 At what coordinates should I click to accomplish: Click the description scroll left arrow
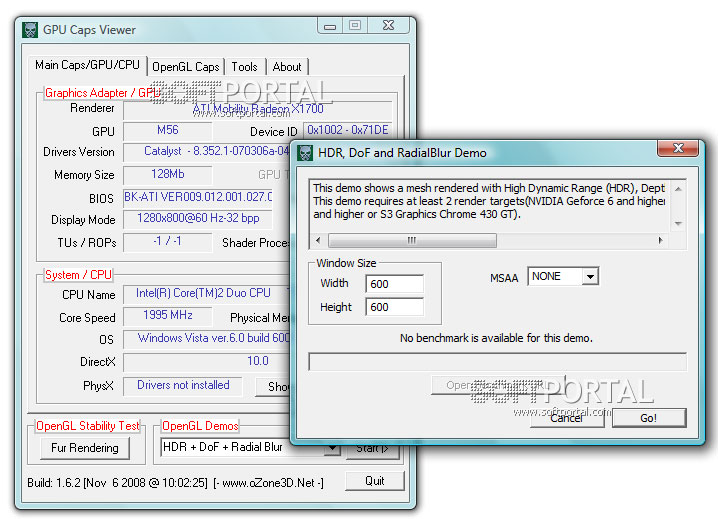coord(318,240)
